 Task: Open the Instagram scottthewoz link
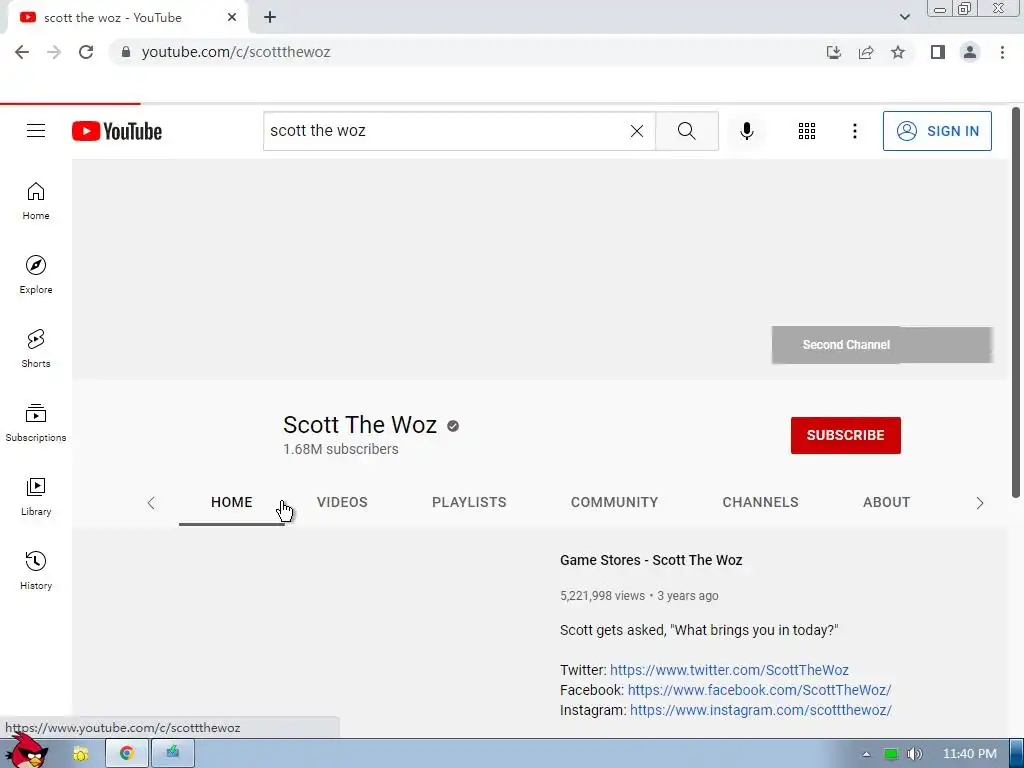pyautogui.click(x=761, y=710)
